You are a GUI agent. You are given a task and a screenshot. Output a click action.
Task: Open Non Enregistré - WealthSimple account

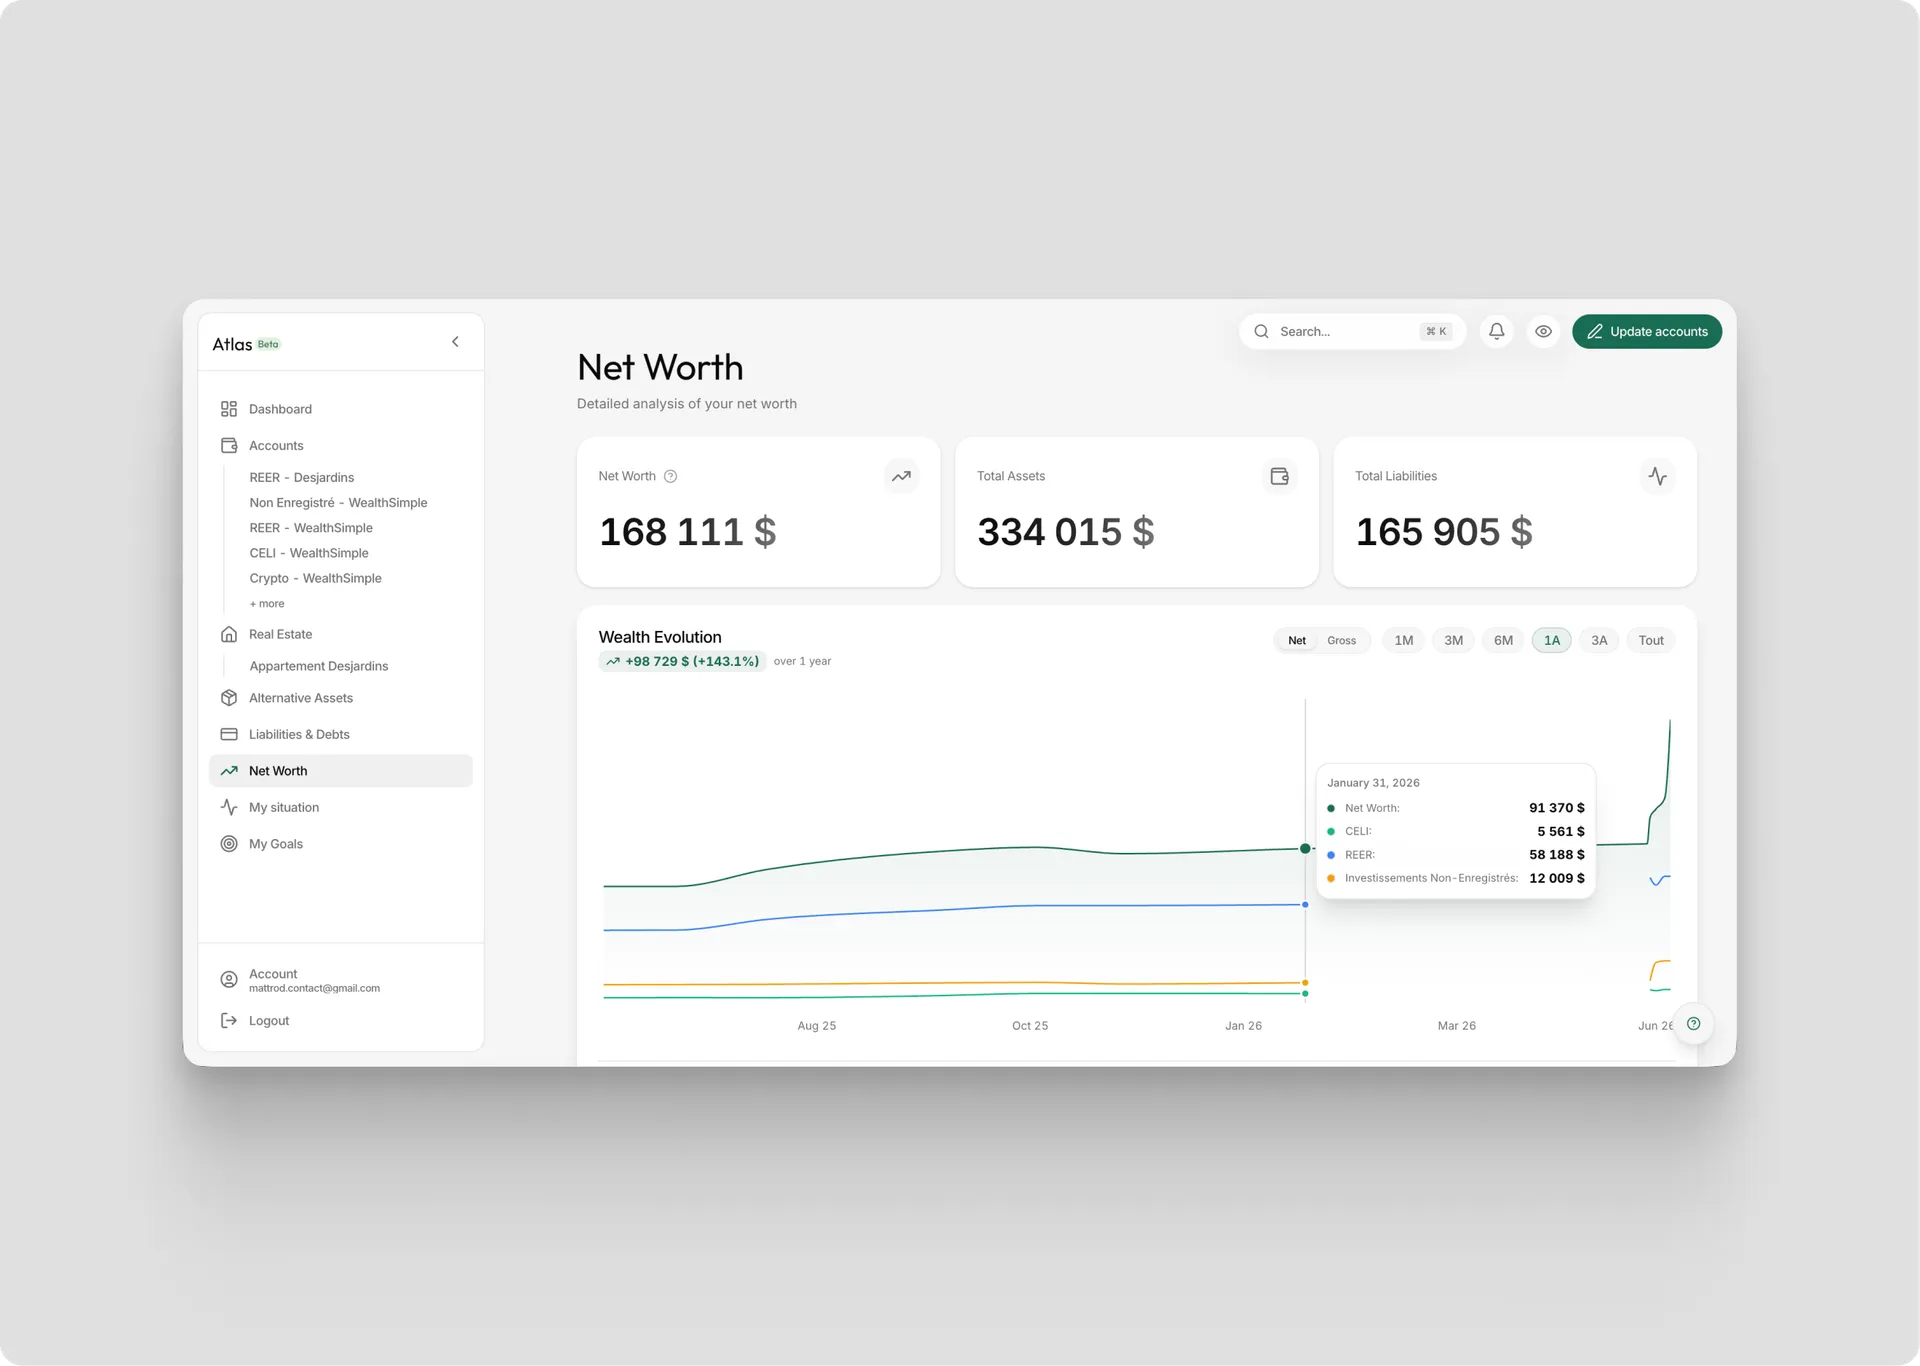tap(338, 503)
